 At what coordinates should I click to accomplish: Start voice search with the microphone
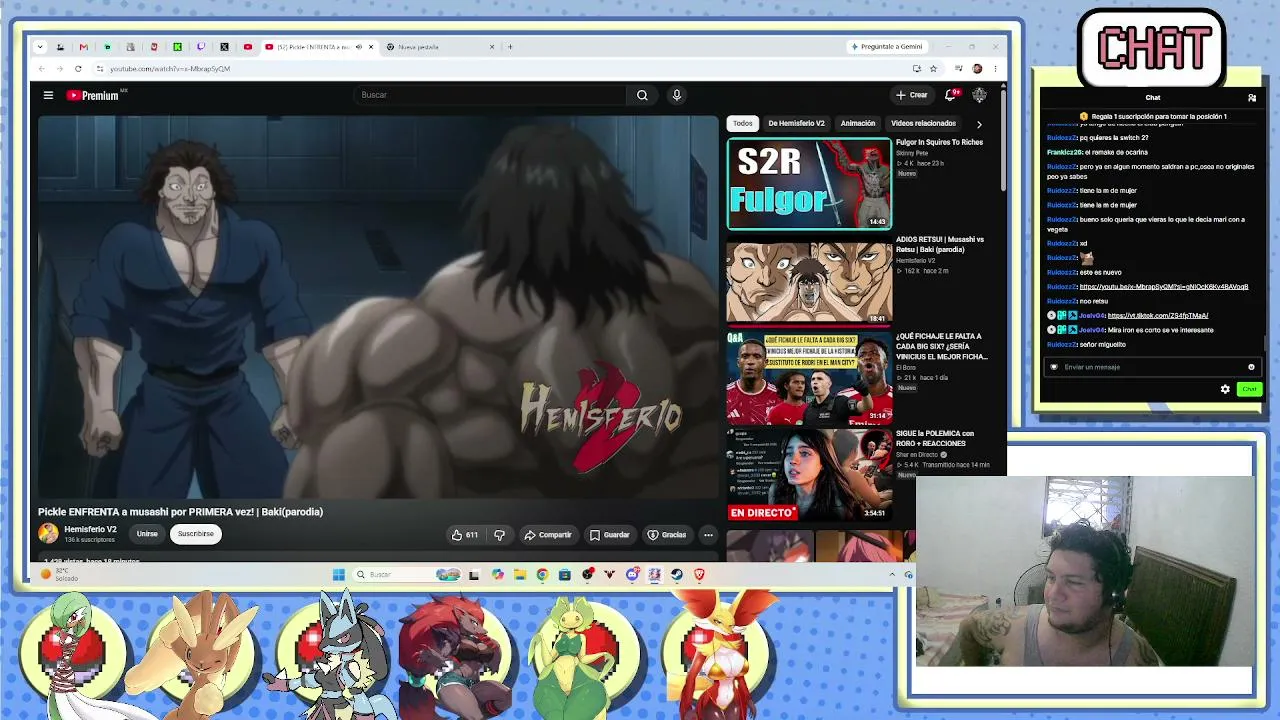pos(676,95)
